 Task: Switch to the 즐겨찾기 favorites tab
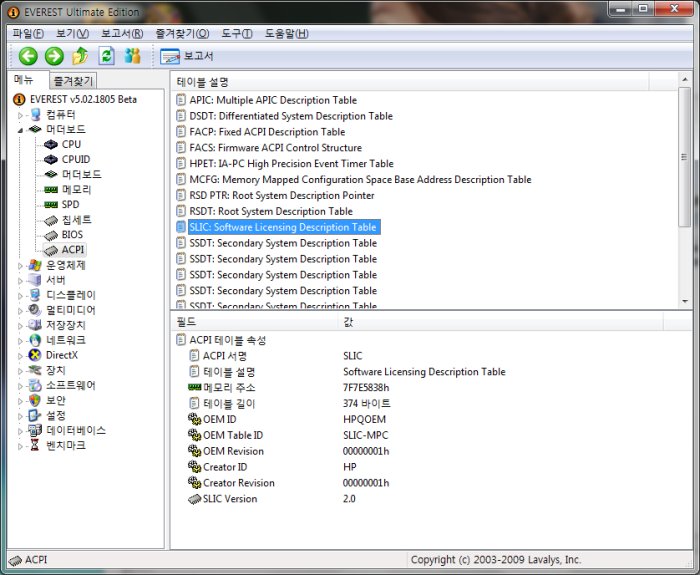(x=73, y=81)
